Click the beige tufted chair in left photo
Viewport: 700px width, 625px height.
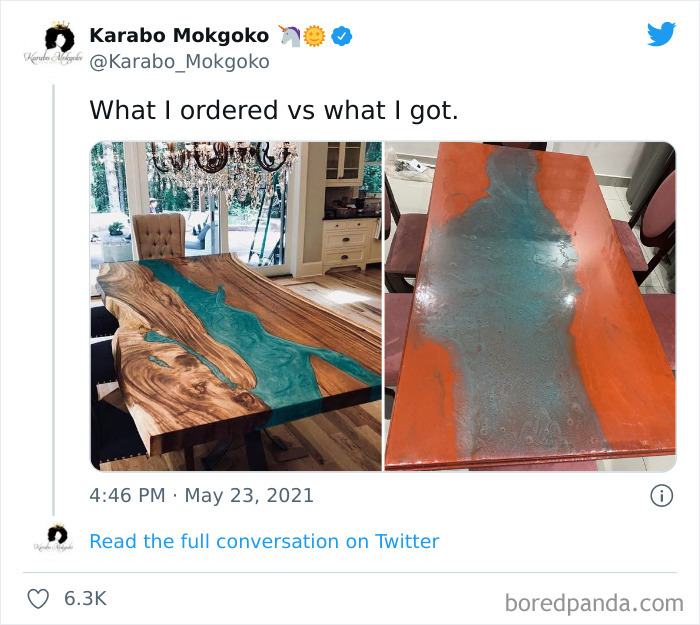159,239
